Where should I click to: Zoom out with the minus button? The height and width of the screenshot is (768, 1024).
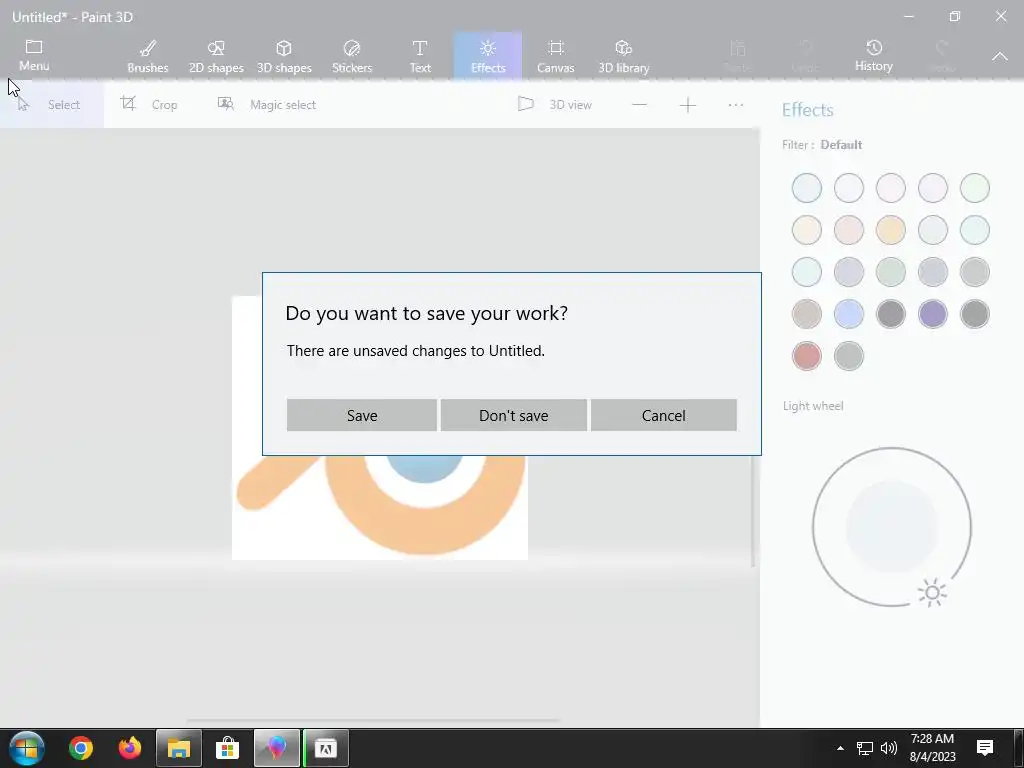click(639, 104)
